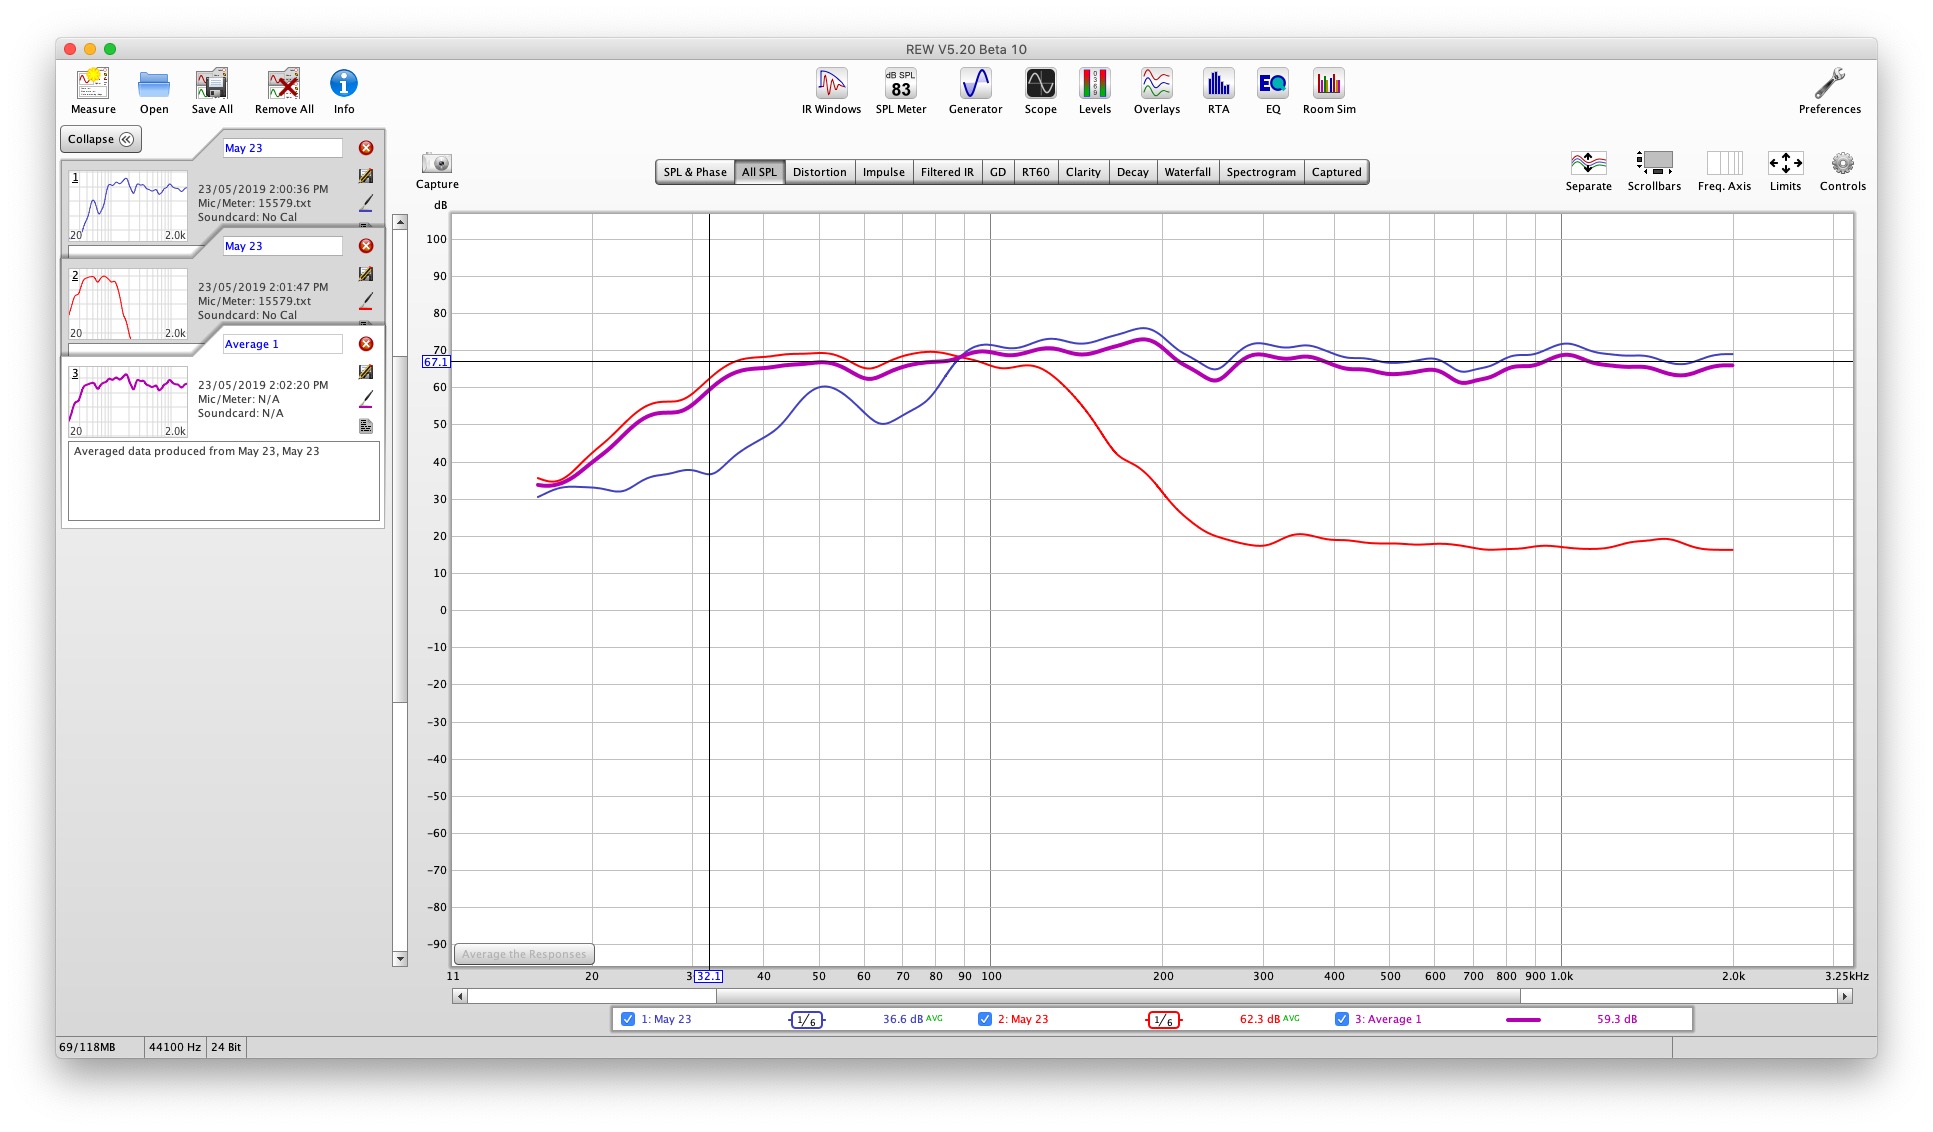Click the purple Average 1 line swatch
This screenshot has height=1132, width=1933.
[x=1522, y=1020]
